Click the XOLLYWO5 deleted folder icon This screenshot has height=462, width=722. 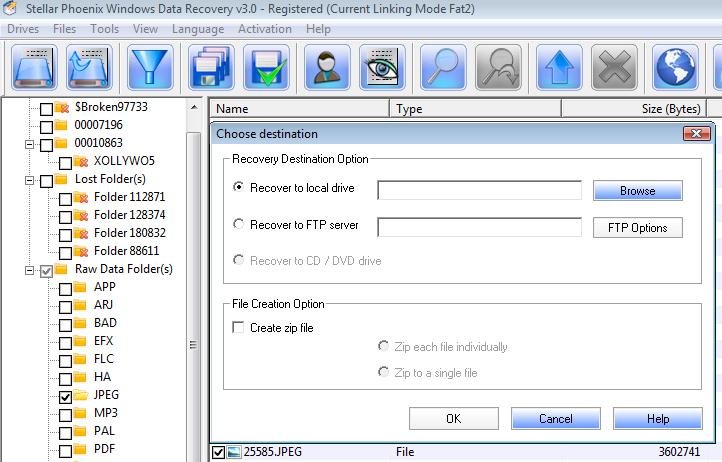tap(81, 161)
